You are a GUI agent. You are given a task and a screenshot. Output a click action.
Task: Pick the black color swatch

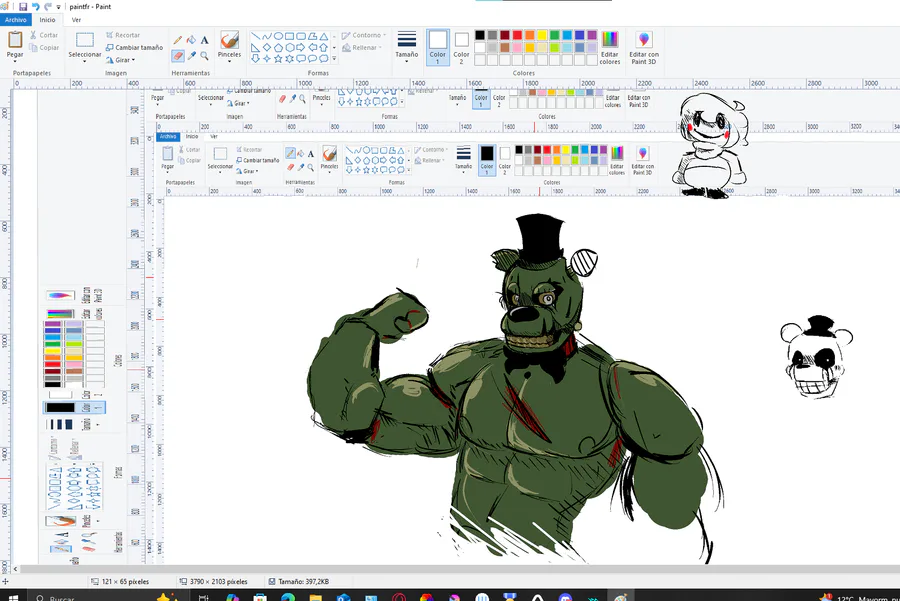click(x=480, y=36)
